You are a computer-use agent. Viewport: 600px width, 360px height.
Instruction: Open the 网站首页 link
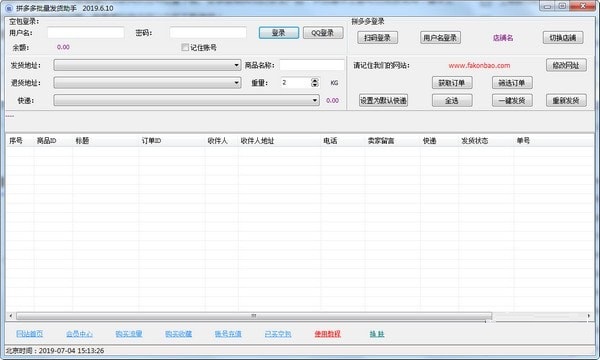pyautogui.click(x=29, y=334)
